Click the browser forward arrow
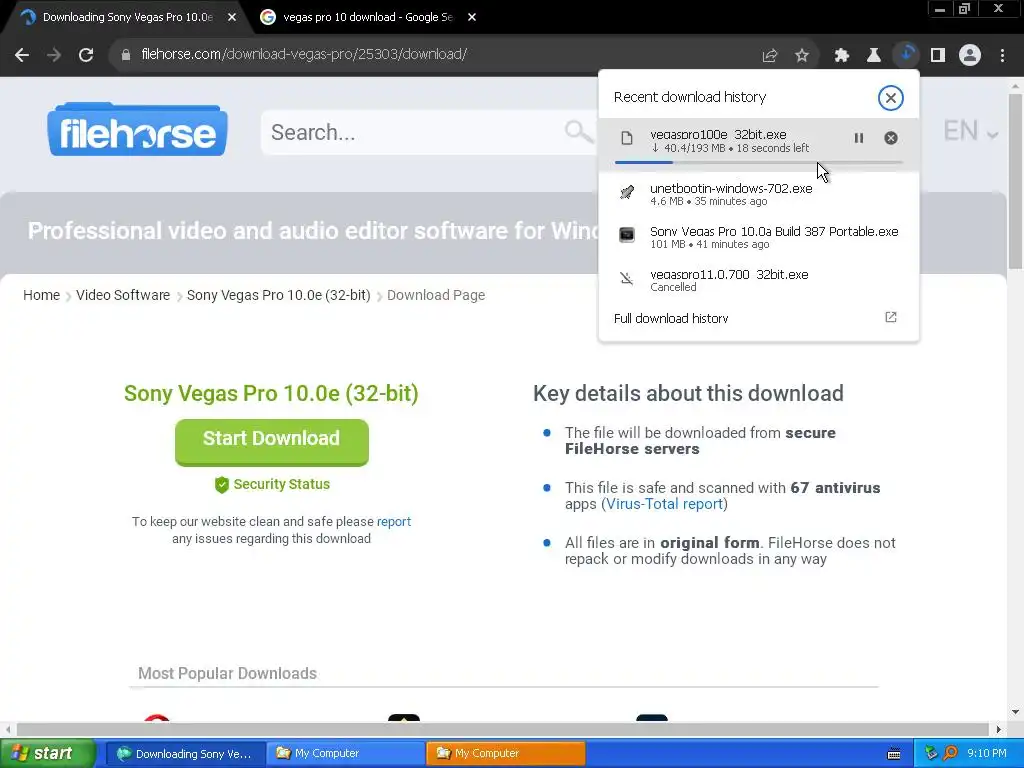 [54, 55]
